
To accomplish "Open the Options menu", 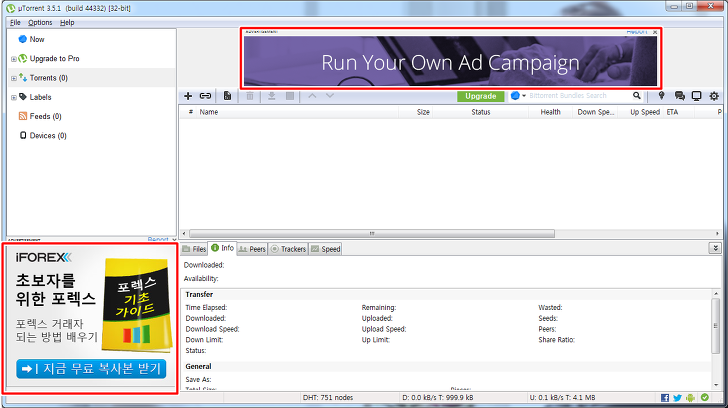I will (40, 22).
